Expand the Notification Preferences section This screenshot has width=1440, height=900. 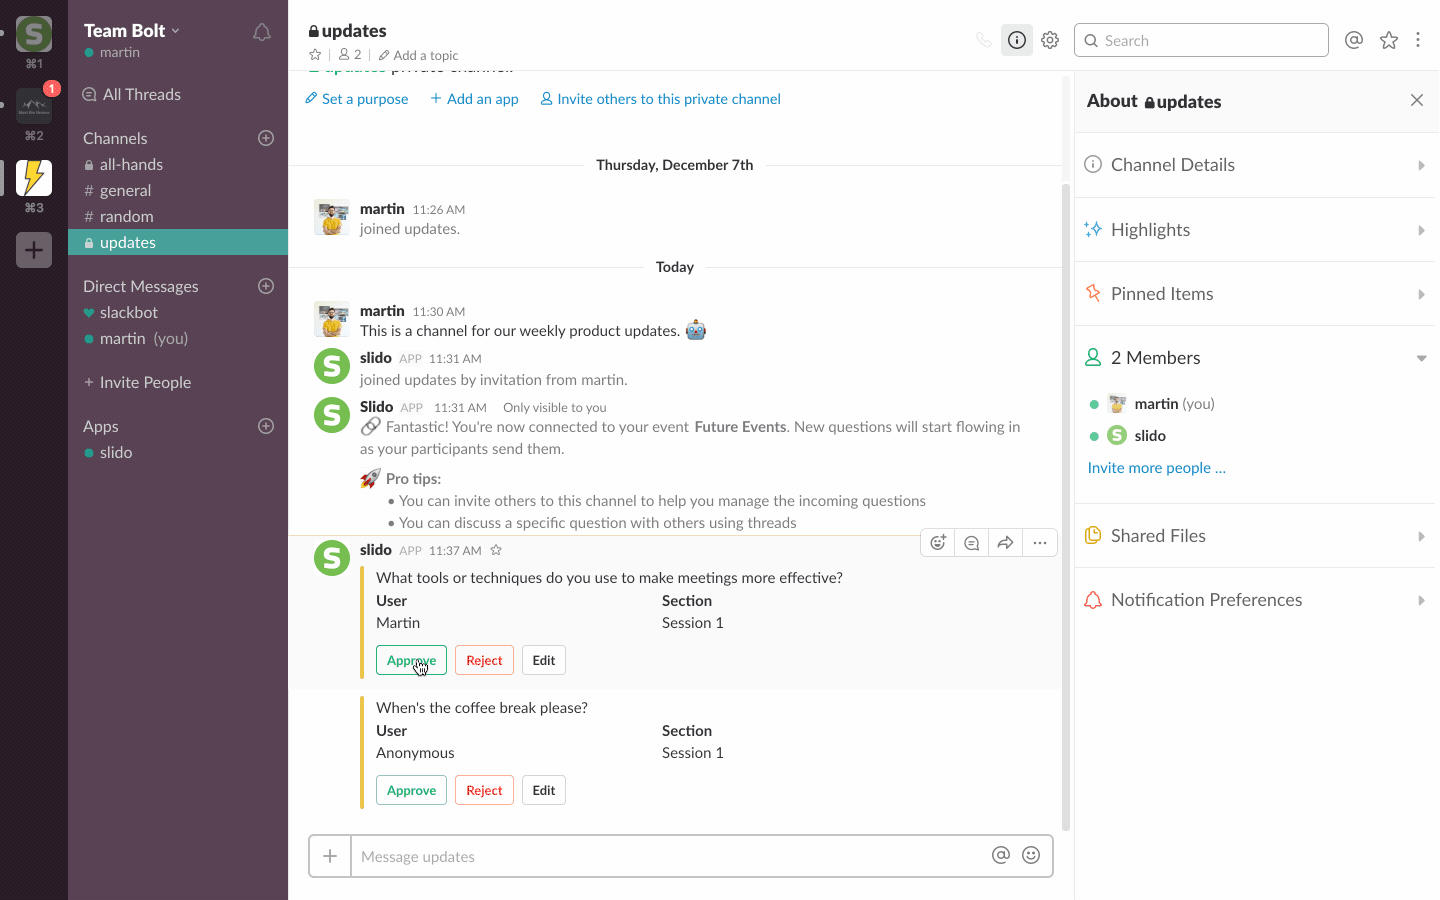(x=1256, y=600)
